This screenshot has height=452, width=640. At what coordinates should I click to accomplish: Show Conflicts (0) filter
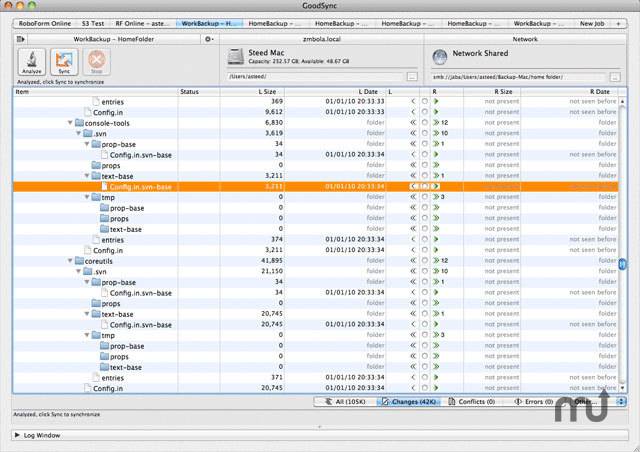pos(471,402)
